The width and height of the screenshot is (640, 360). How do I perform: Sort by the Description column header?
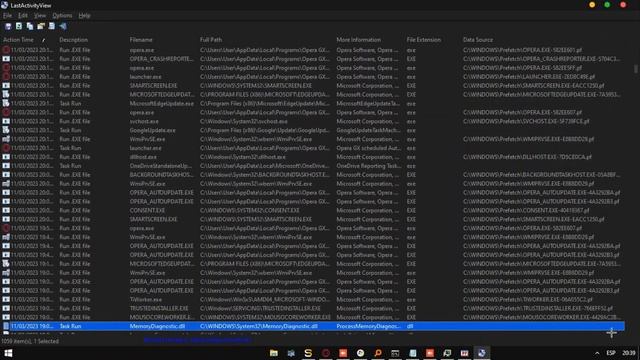[73, 40]
